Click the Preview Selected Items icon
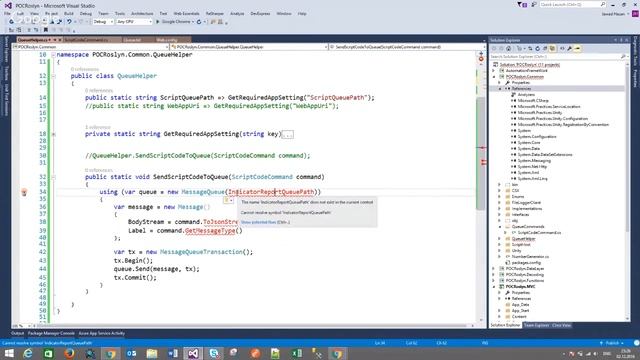Viewport: 640px width, 360px height. 578,49
